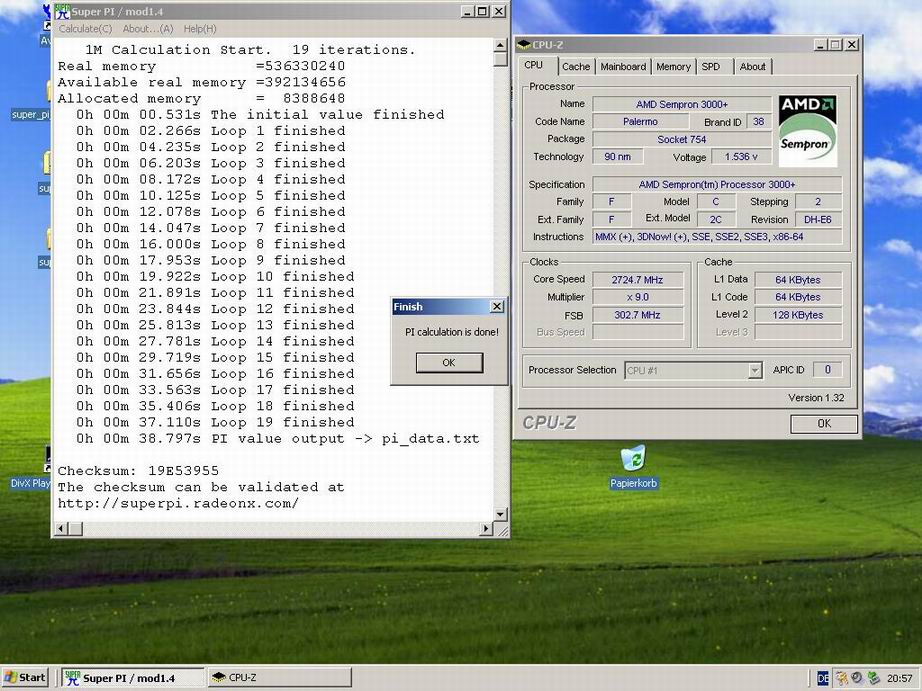Open the Calculate(C) menu
This screenshot has width=922, height=691.
tap(85, 29)
